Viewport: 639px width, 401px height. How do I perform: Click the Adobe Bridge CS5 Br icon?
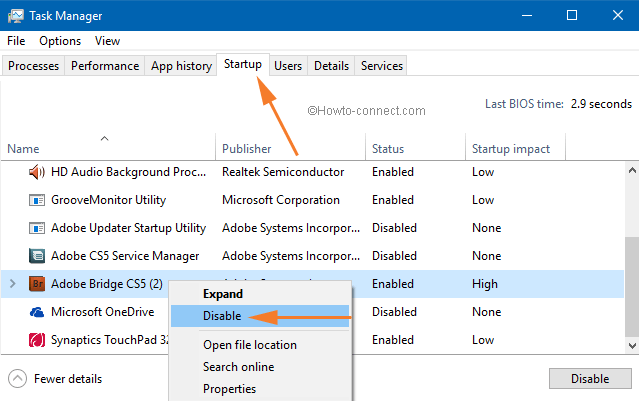(x=37, y=284)
